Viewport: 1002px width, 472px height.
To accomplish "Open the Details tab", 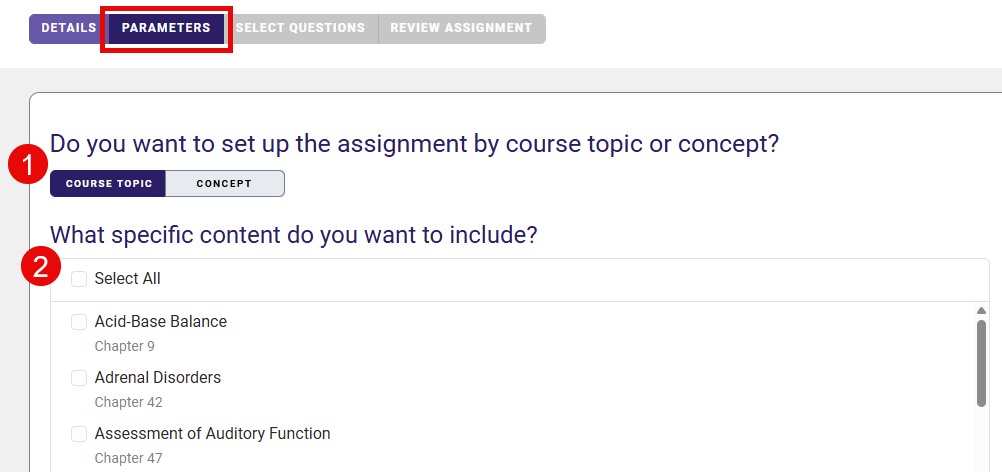I will pos(68,28).
